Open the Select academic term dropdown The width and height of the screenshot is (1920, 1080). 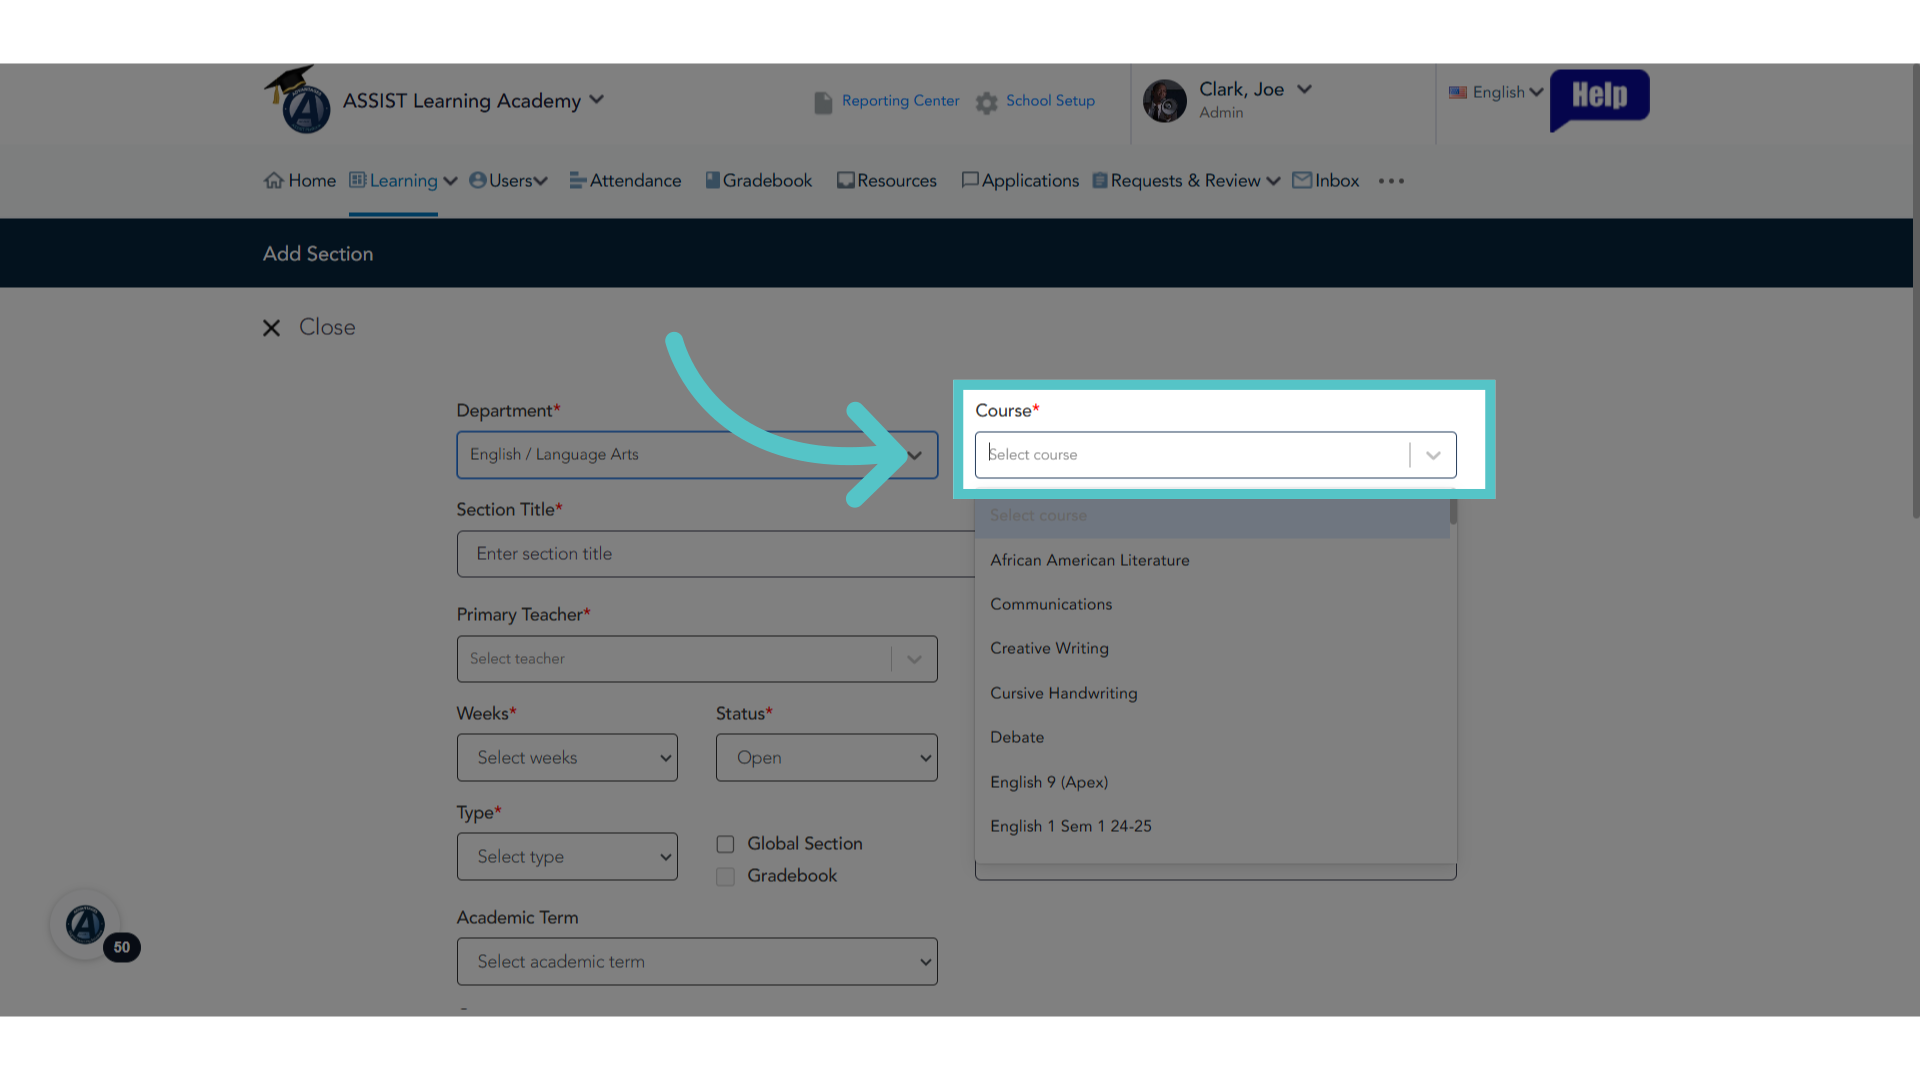697,961
